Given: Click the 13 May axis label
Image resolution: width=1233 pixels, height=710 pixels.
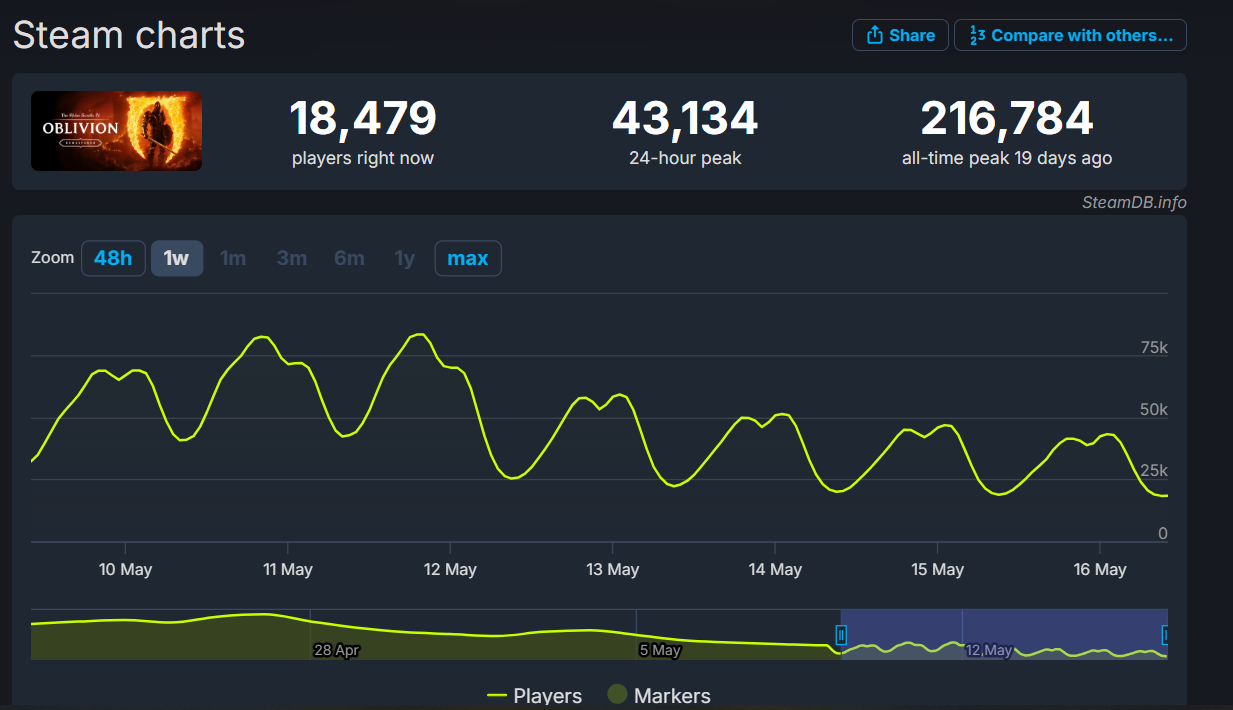Looking at the screenshot, I should pos(612,569).
